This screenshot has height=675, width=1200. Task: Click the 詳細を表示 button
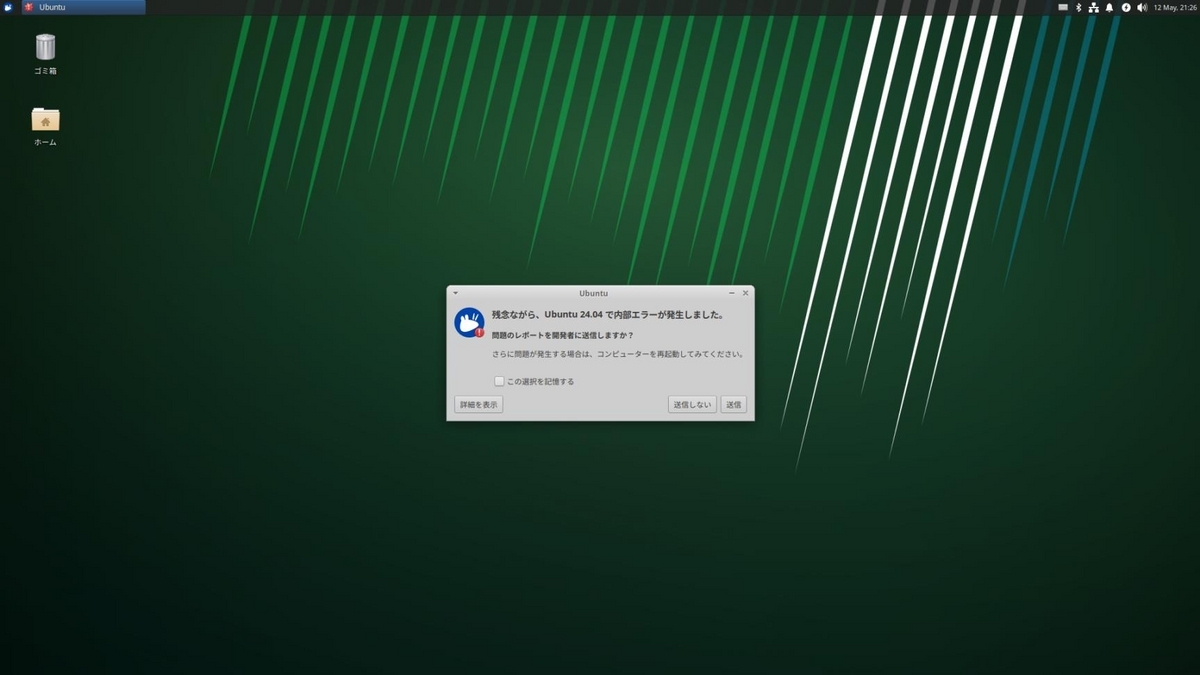pyautogui.click(x=478, y=404)
